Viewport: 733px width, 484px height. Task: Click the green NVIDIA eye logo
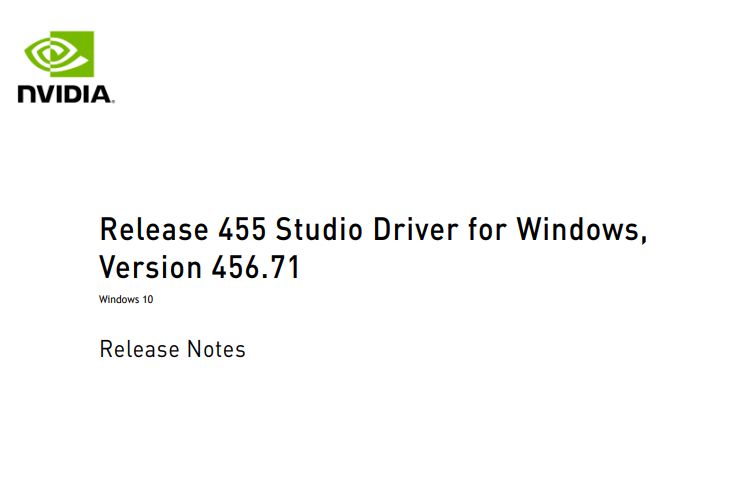coord(59,54)
